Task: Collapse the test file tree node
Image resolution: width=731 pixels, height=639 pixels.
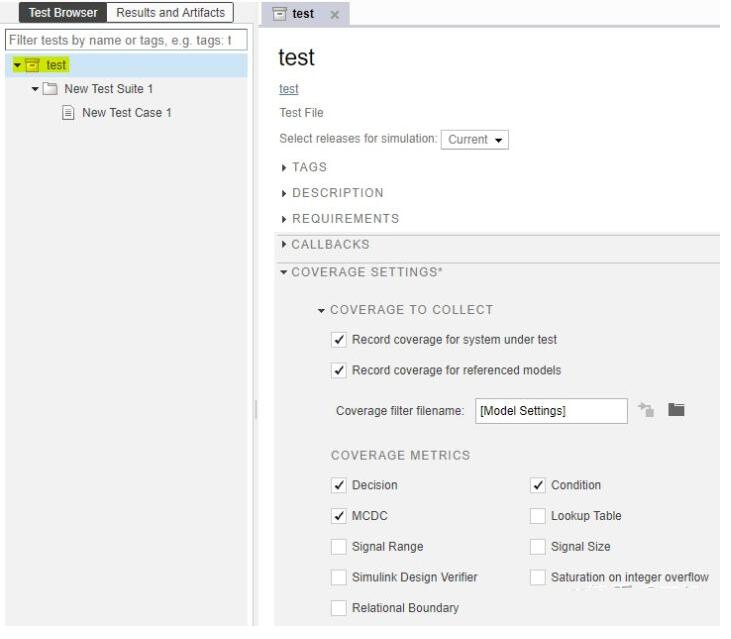Action: pyautogui.click(x=18, y=66)
